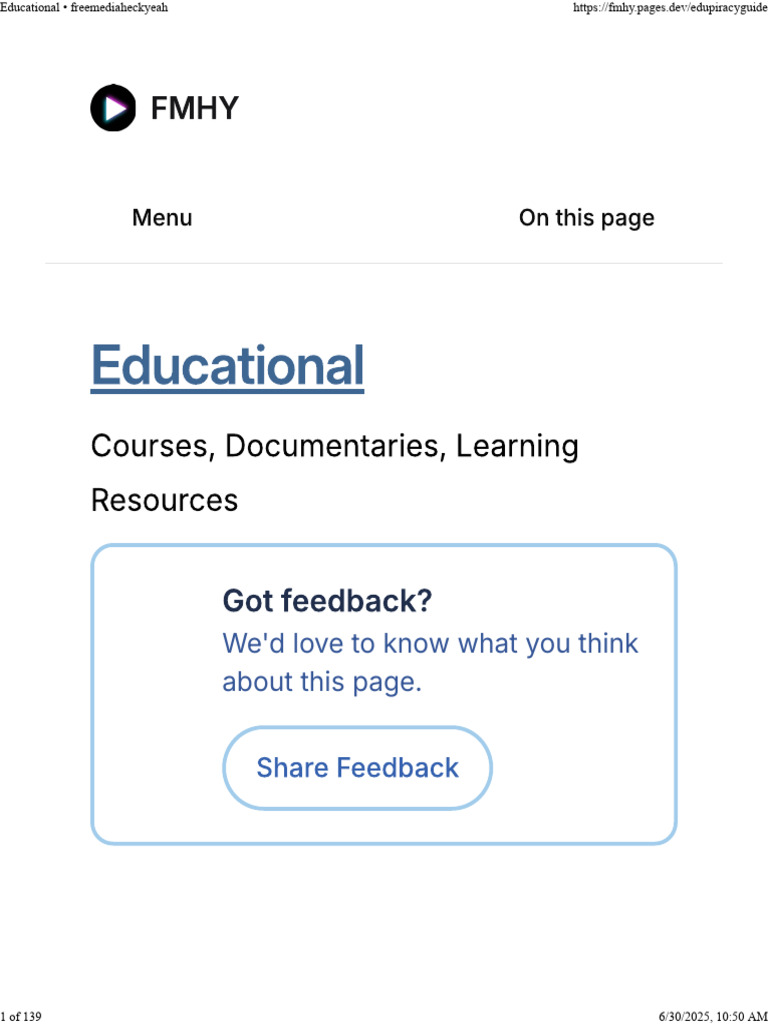768x1024 pixels.
Task: Open the Menu navigation
Action: point(162,218)
